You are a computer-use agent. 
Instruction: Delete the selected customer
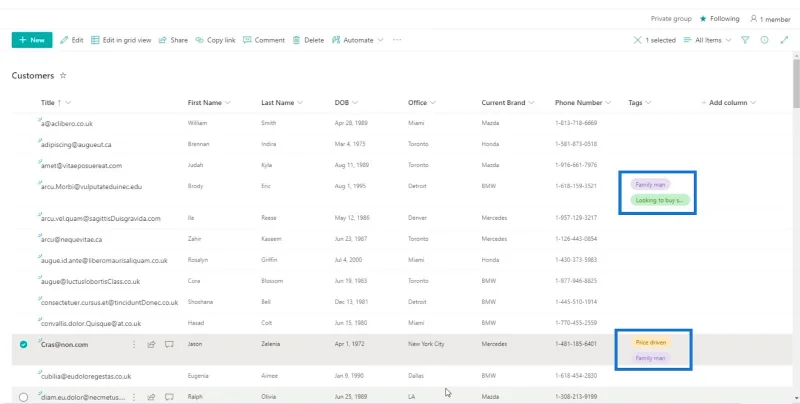click(x=308, y=40)
